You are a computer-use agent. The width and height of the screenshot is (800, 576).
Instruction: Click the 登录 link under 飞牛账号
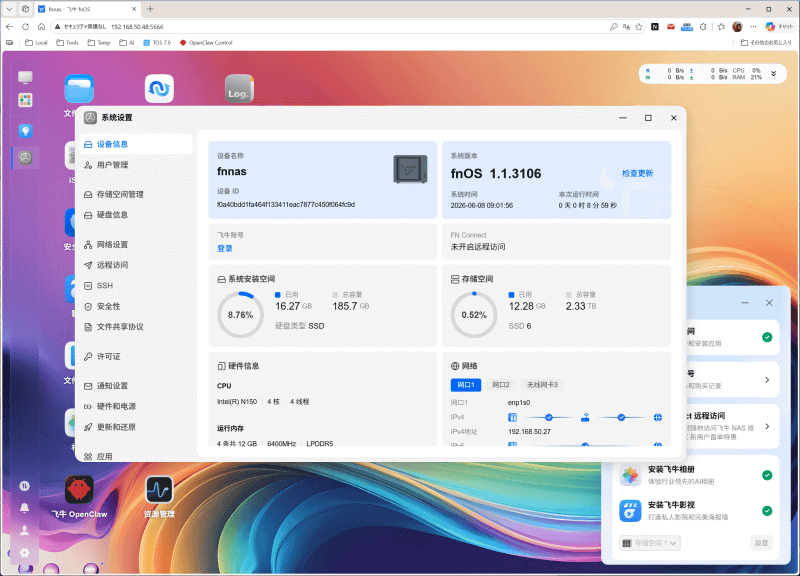click(225, 248)
